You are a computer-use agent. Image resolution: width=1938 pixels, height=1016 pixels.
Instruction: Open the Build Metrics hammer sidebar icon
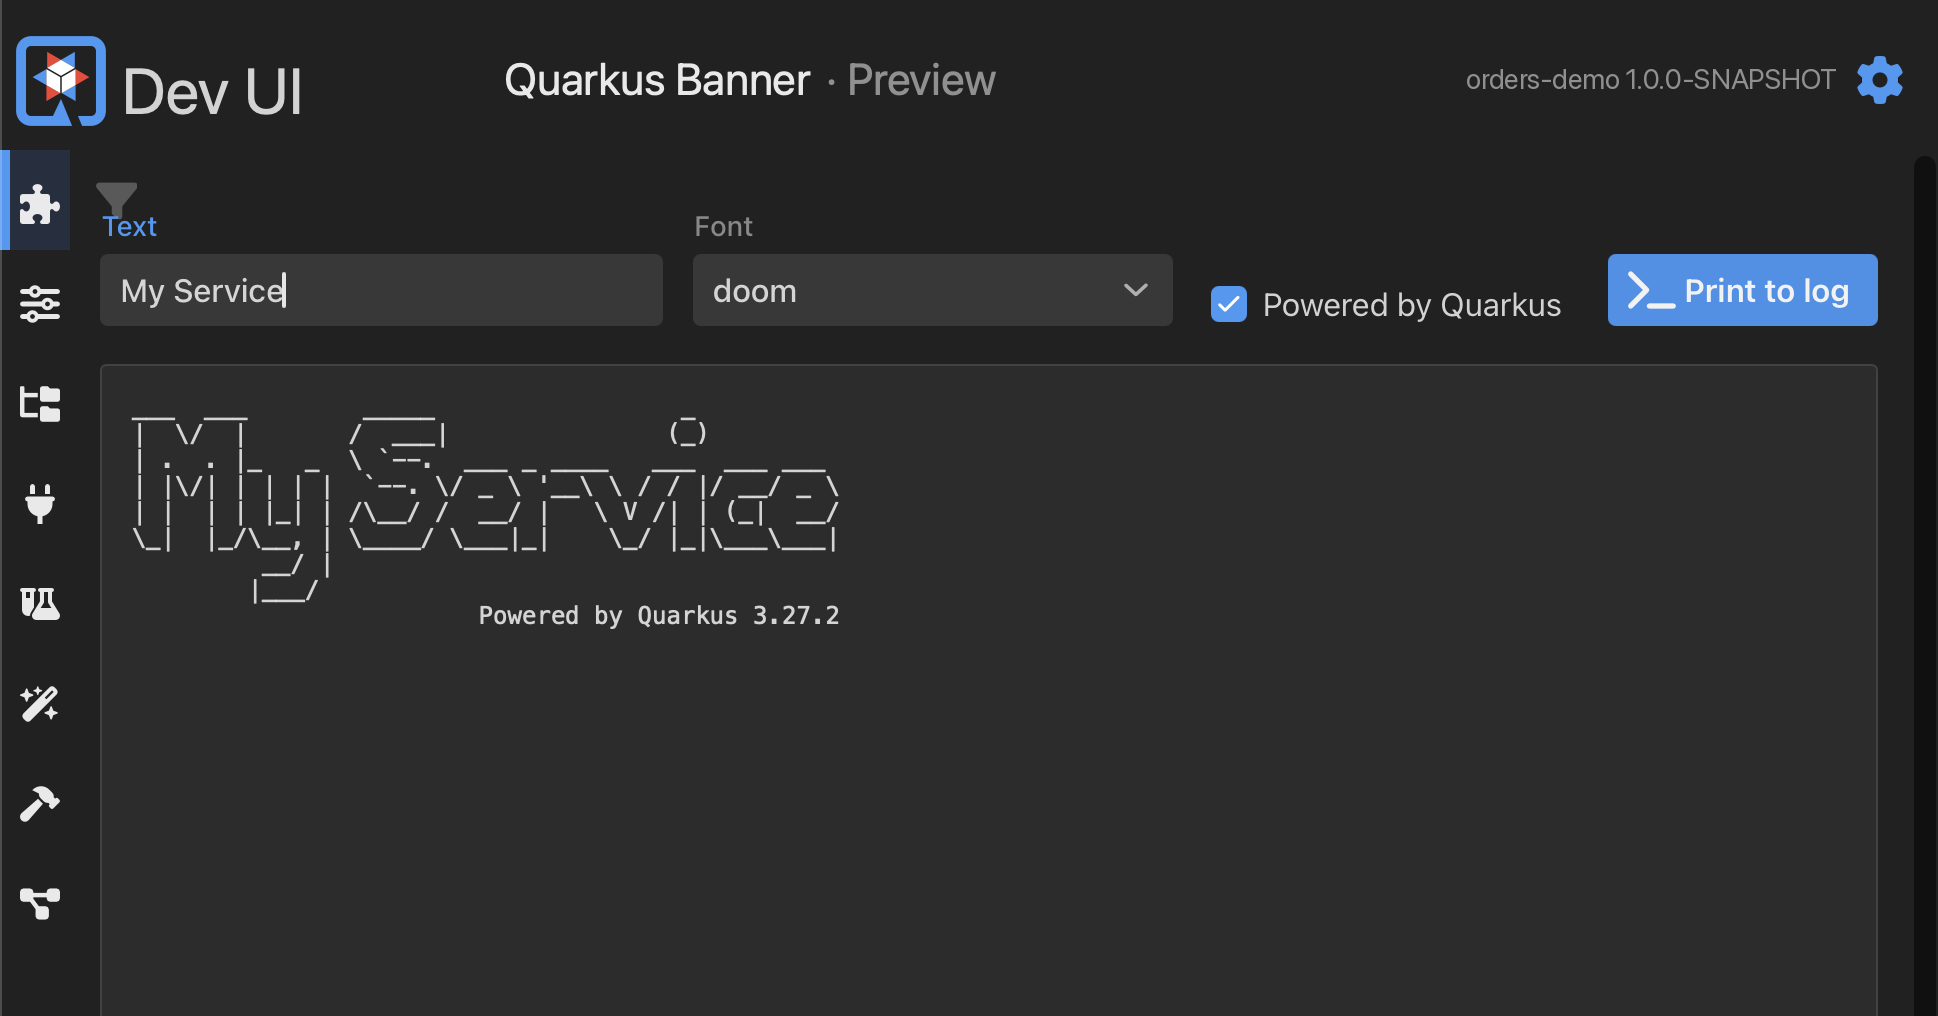click(40, 804)
